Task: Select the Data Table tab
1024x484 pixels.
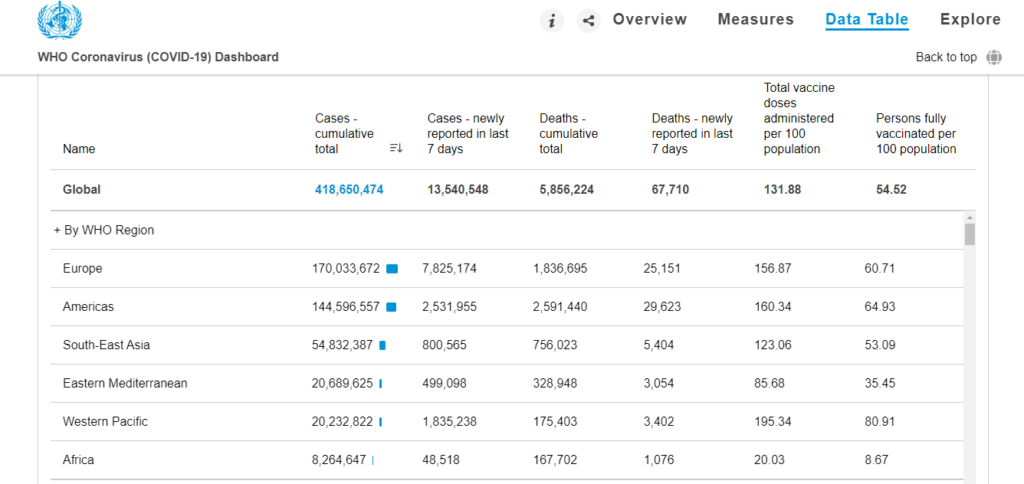Action: (x=866, y=19)
